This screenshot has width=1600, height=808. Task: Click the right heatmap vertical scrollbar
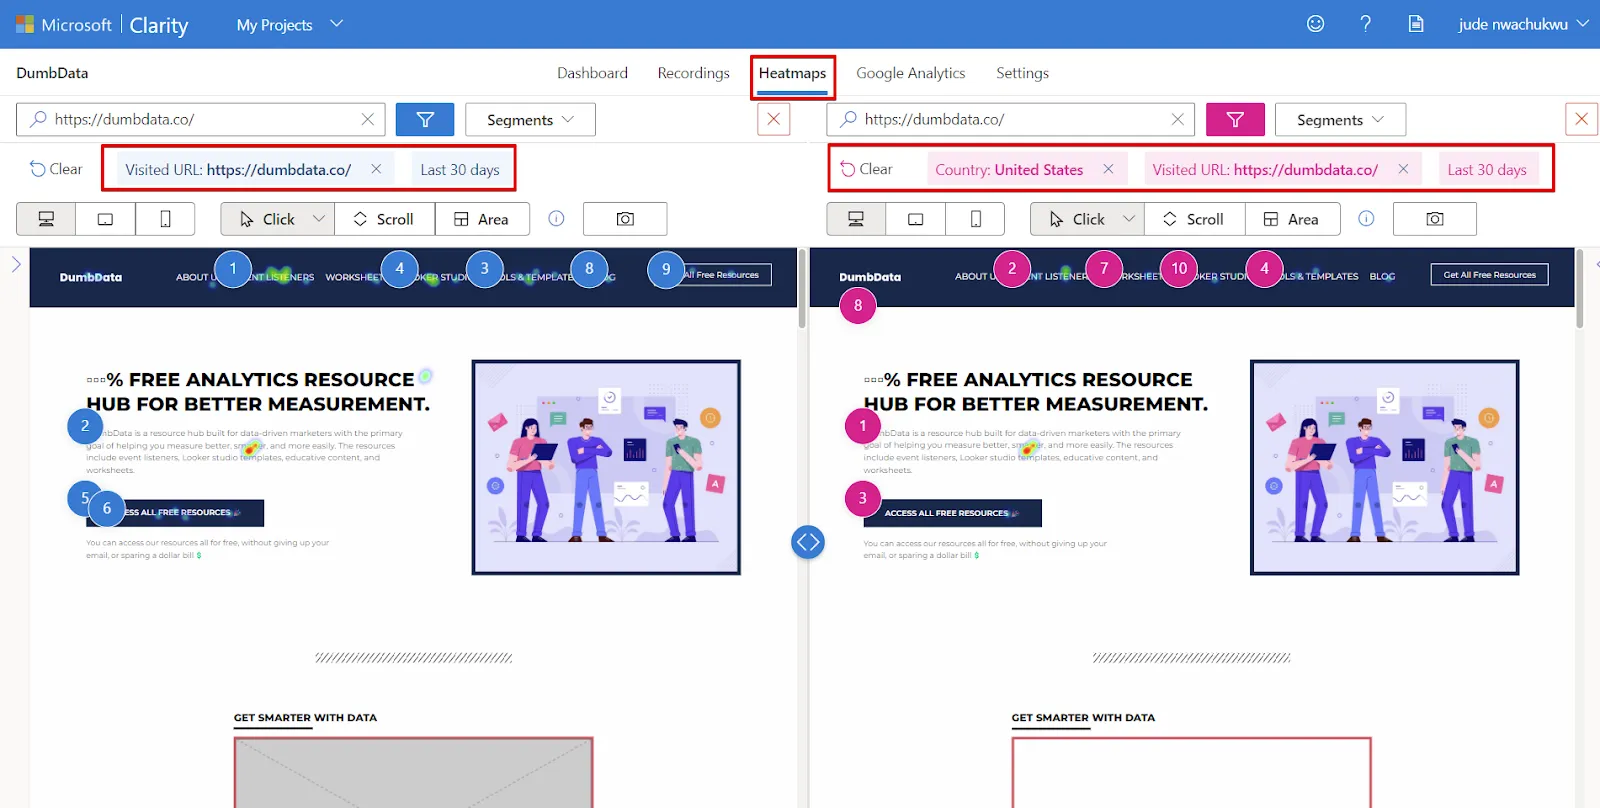[1580, 290]
